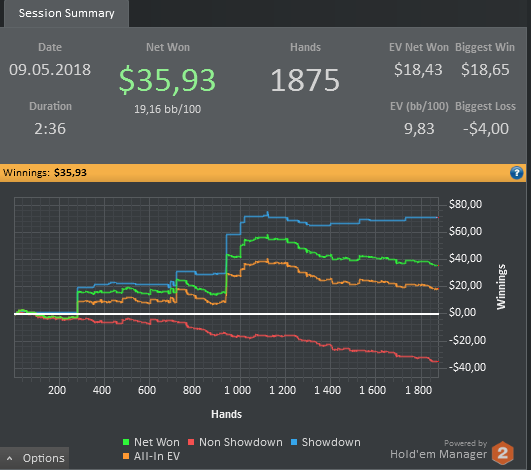Toggle the All-In EV legend swatch

[x=126, y=456]
